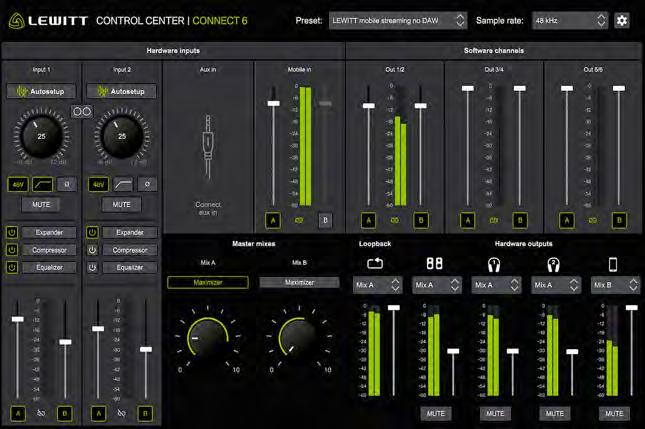
Task: Open the settings gear icon
Action: click(622, 20)
